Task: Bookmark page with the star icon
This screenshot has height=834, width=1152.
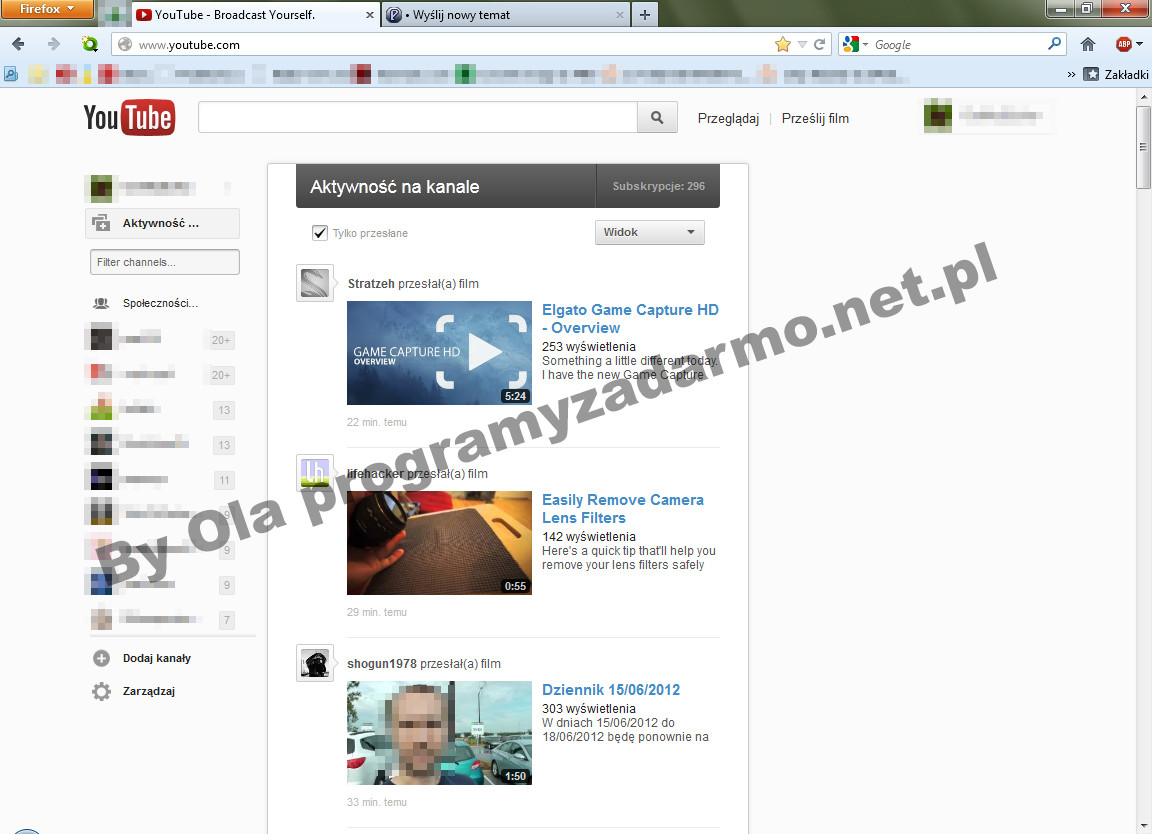Action: 782,44
